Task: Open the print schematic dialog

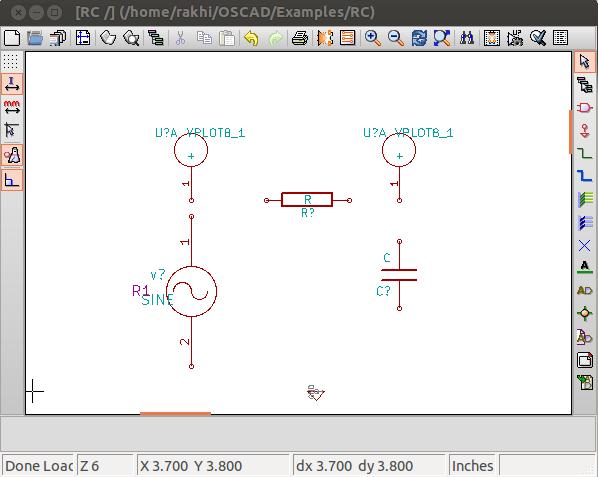Action: (x=300, y=38)
